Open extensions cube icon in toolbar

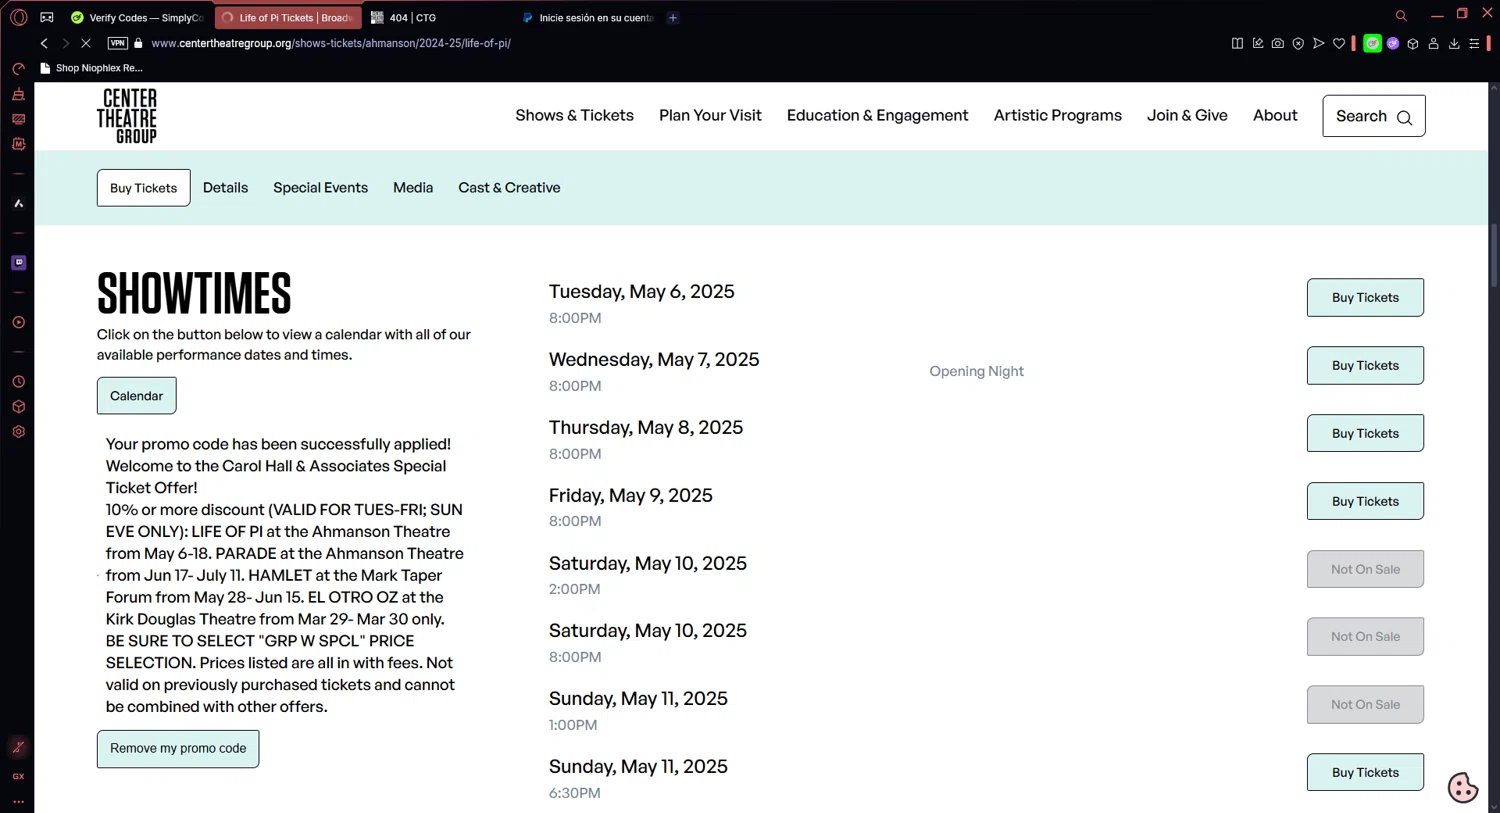click(1413, 43)
